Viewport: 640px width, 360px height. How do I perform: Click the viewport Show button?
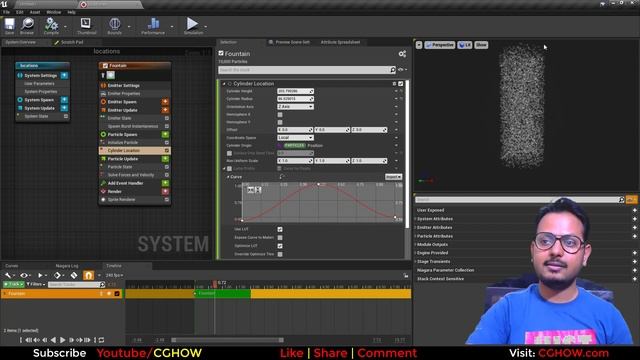pyautogui.click(x=481, y=45)
